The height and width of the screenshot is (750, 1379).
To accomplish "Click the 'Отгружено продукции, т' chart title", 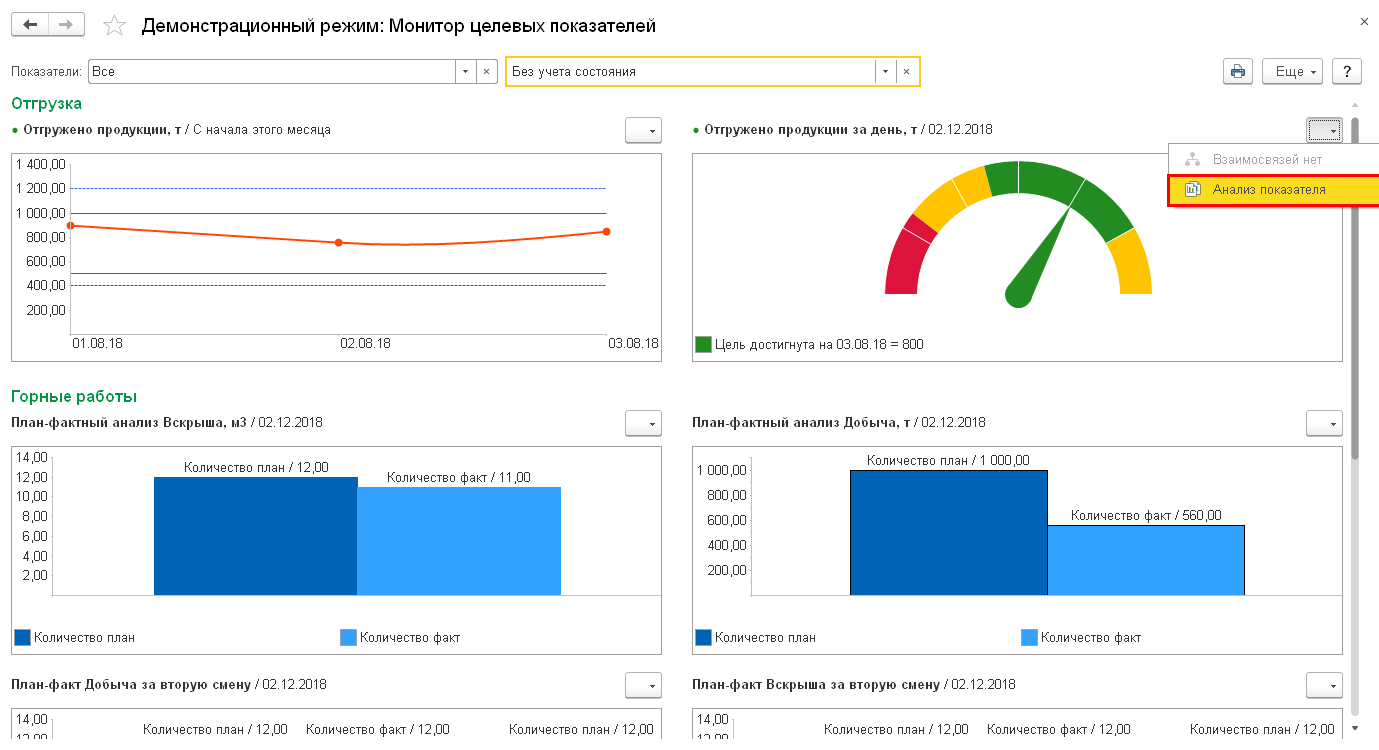I will point(100,130).
